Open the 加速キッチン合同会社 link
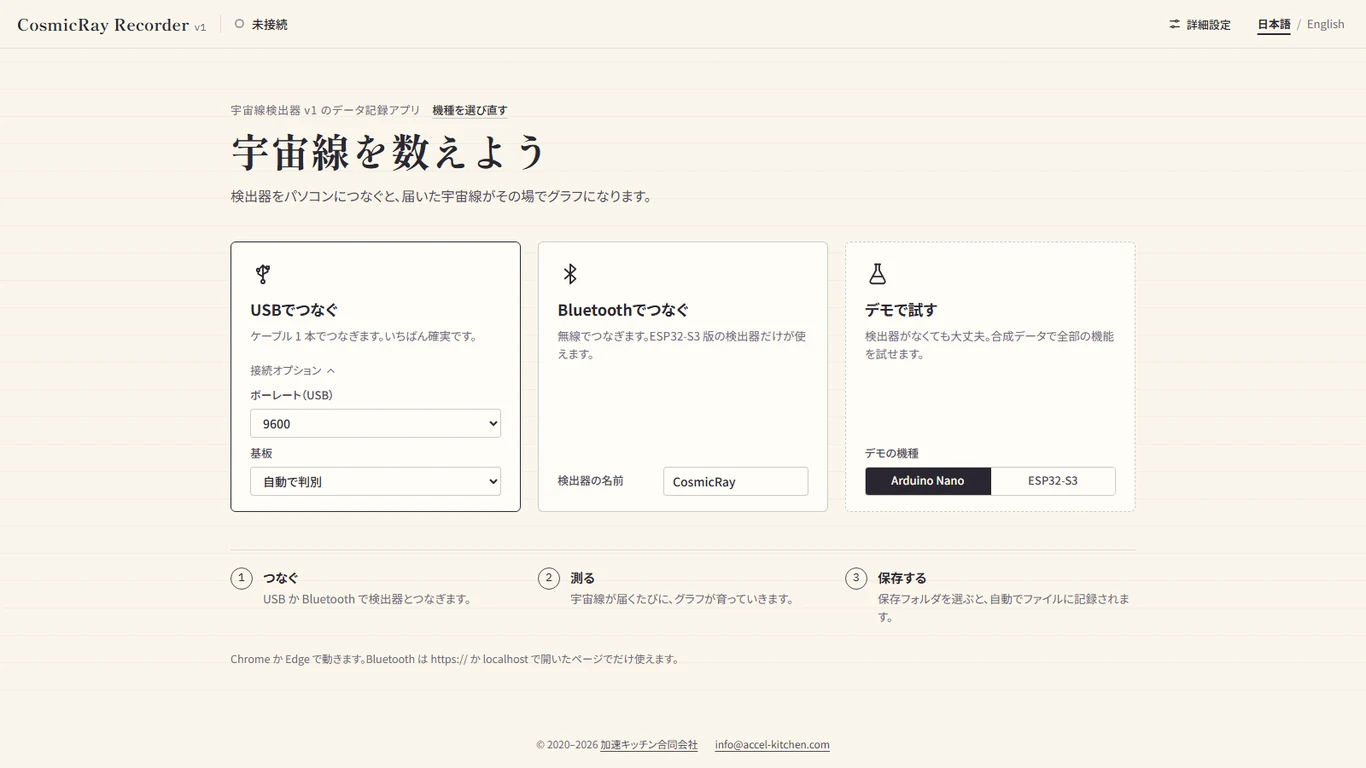This screenshot has width=1366, height=768. click(649, 745)
